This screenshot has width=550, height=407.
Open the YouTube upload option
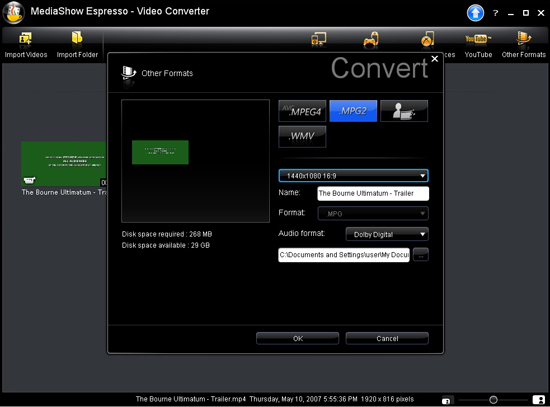[478, 44]
